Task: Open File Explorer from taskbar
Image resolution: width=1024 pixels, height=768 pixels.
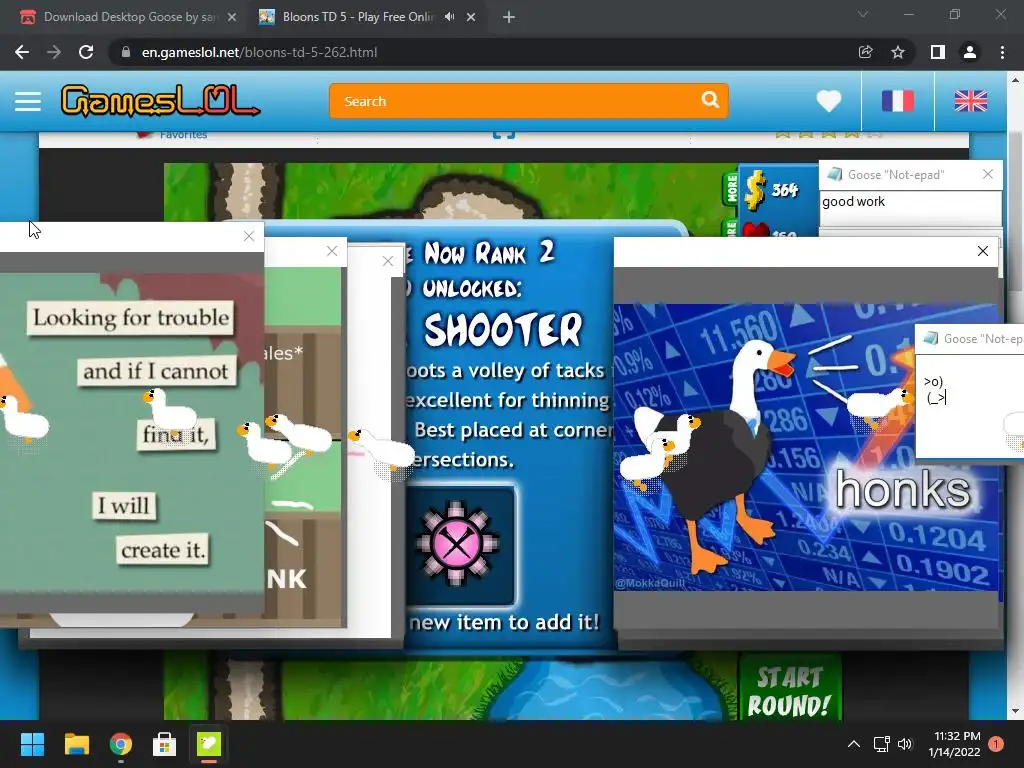Action: (76, 744)
